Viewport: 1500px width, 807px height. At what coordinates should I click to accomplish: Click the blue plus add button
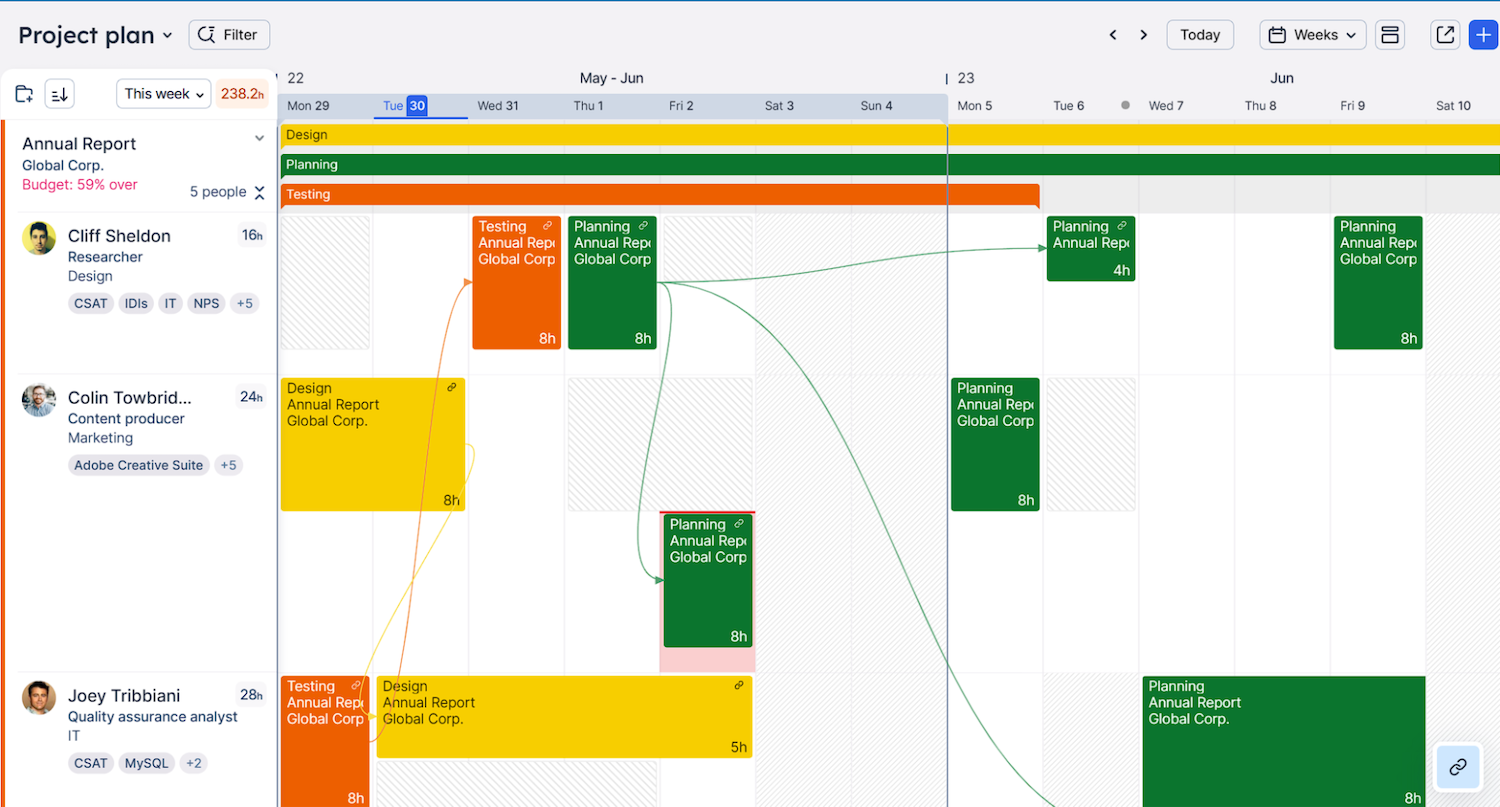tap(1483, 35)
